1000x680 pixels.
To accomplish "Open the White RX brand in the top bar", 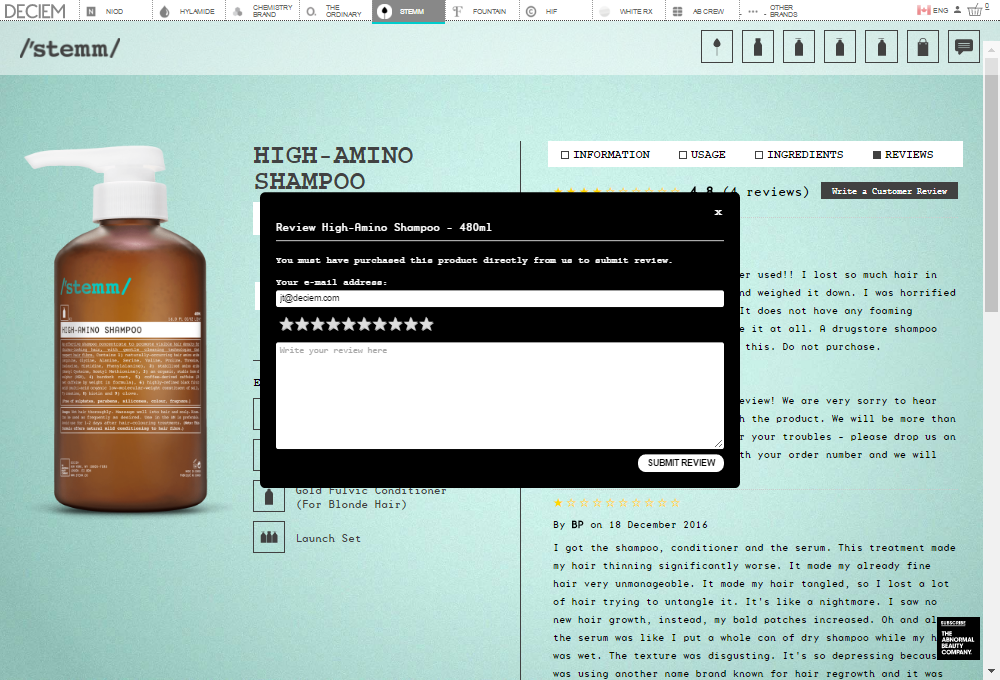I will tap(628, 11).
